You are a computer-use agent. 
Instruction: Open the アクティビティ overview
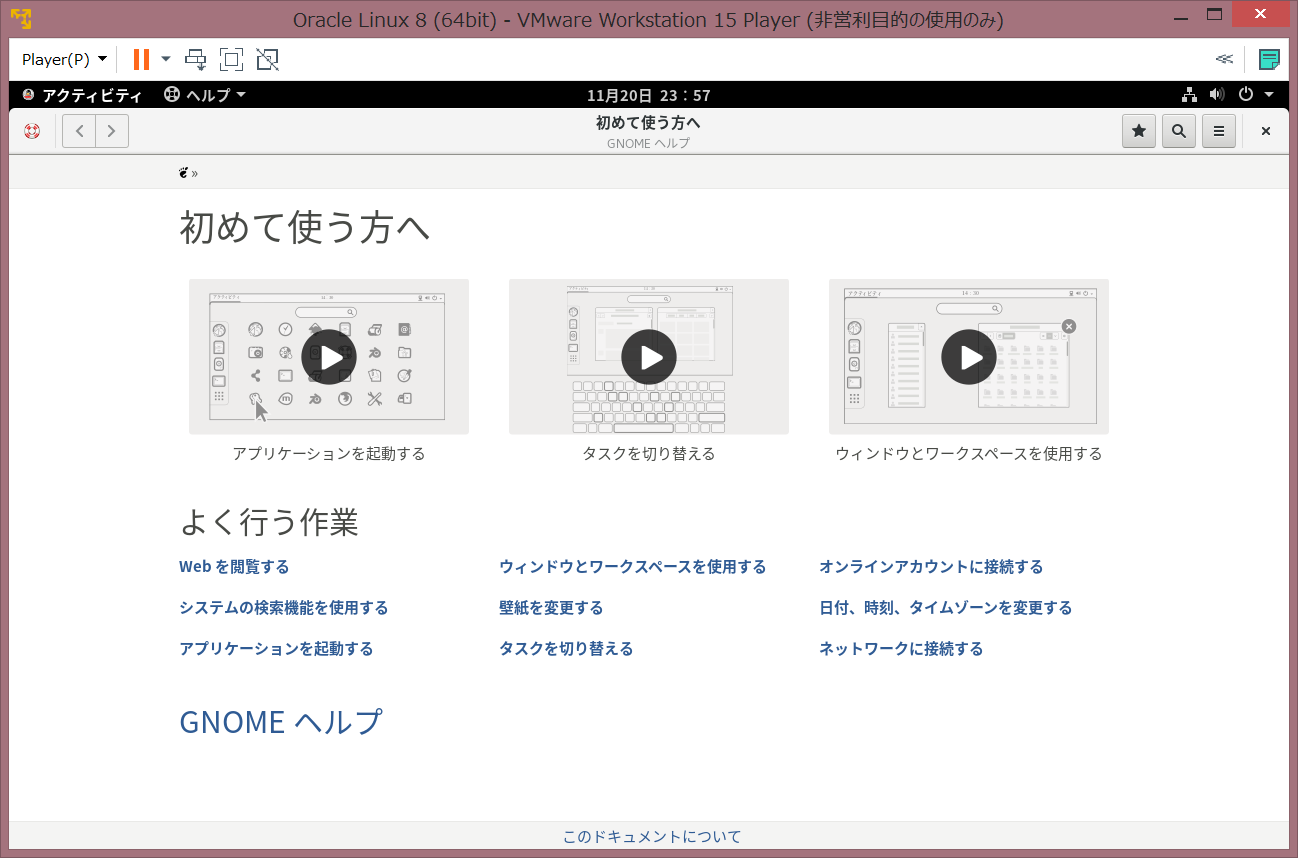81,95
